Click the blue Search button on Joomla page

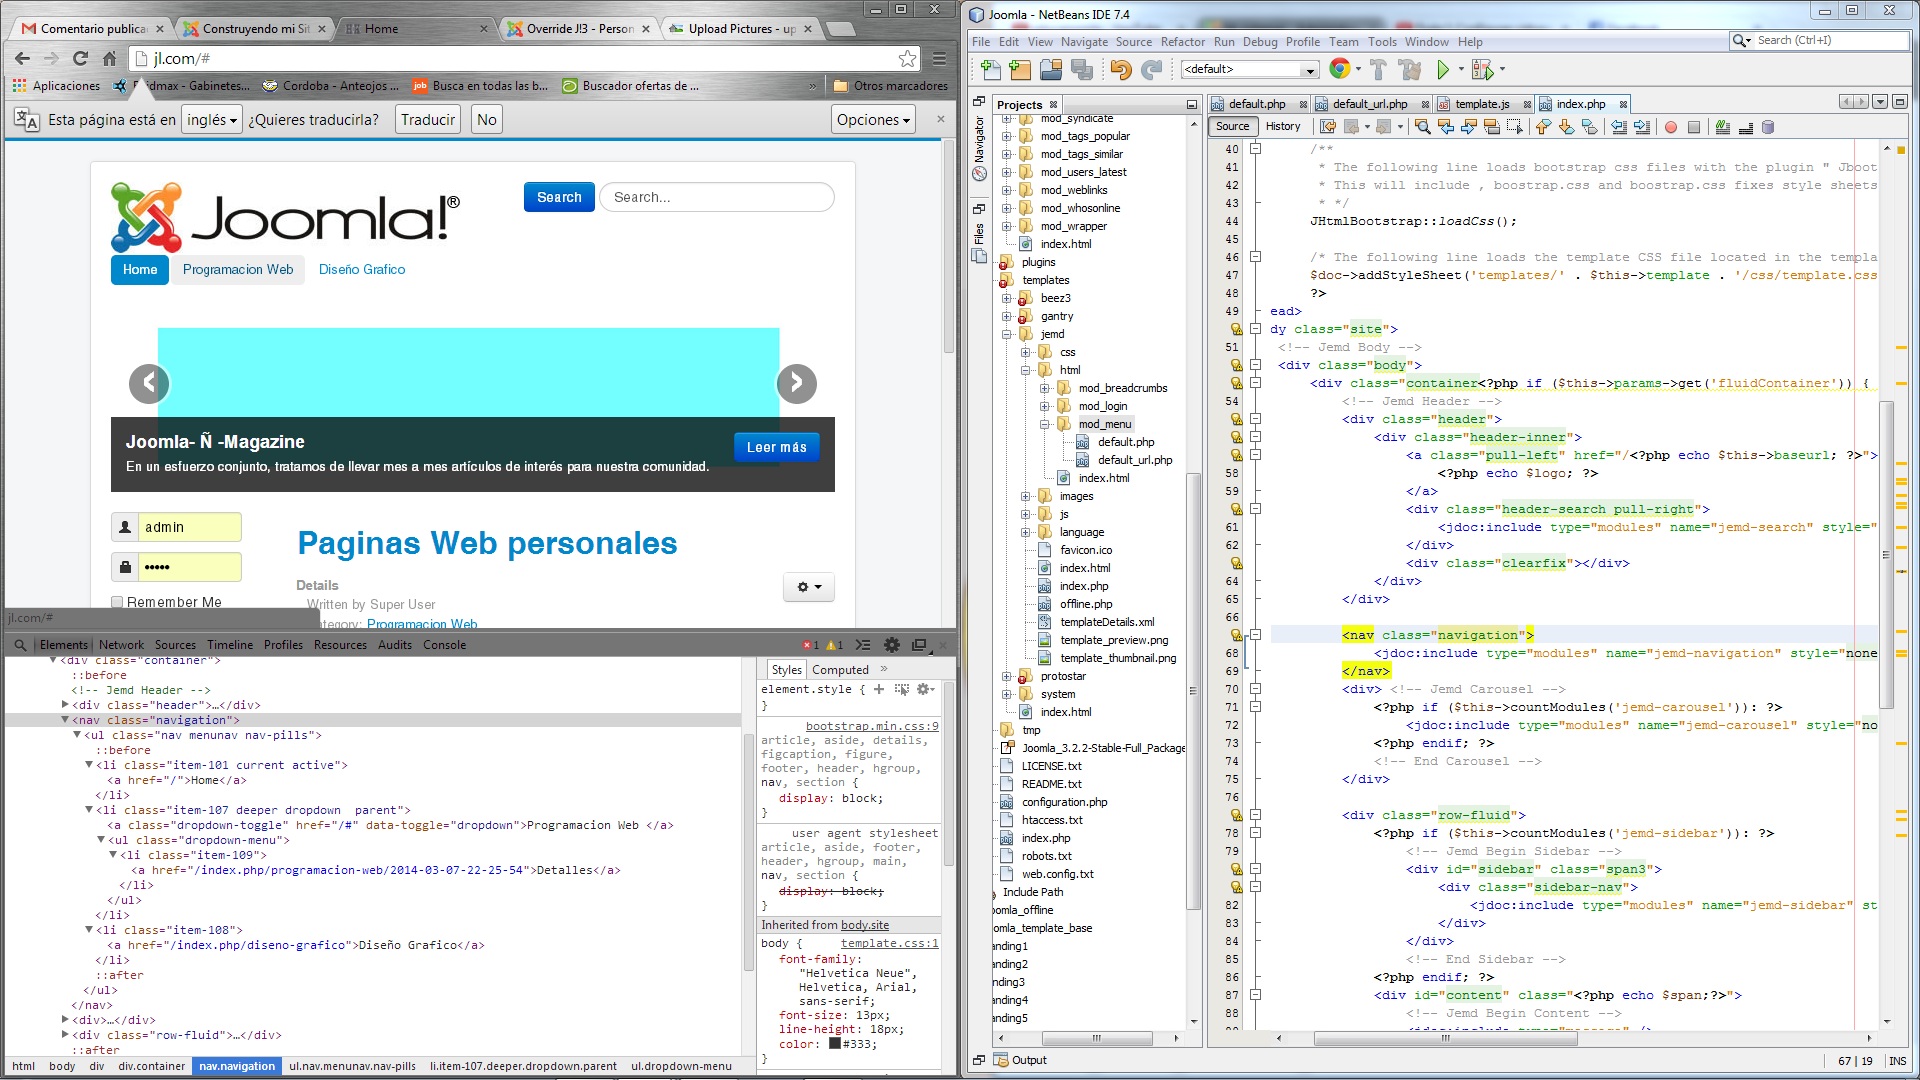coord(559,197)
